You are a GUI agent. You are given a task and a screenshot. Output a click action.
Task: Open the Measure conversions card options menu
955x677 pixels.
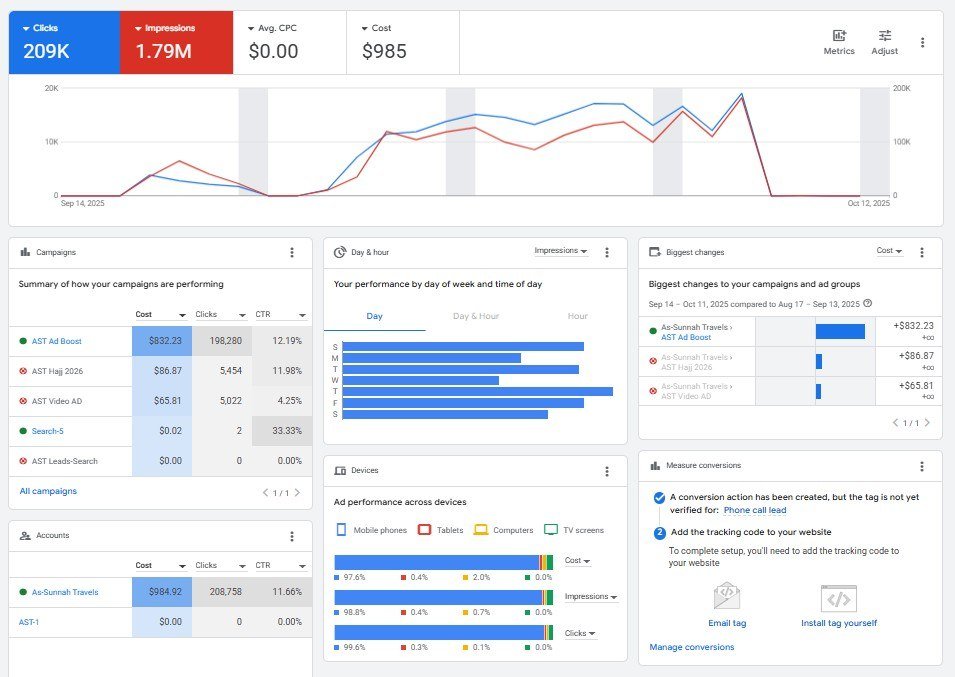click(x=921, y=466)
